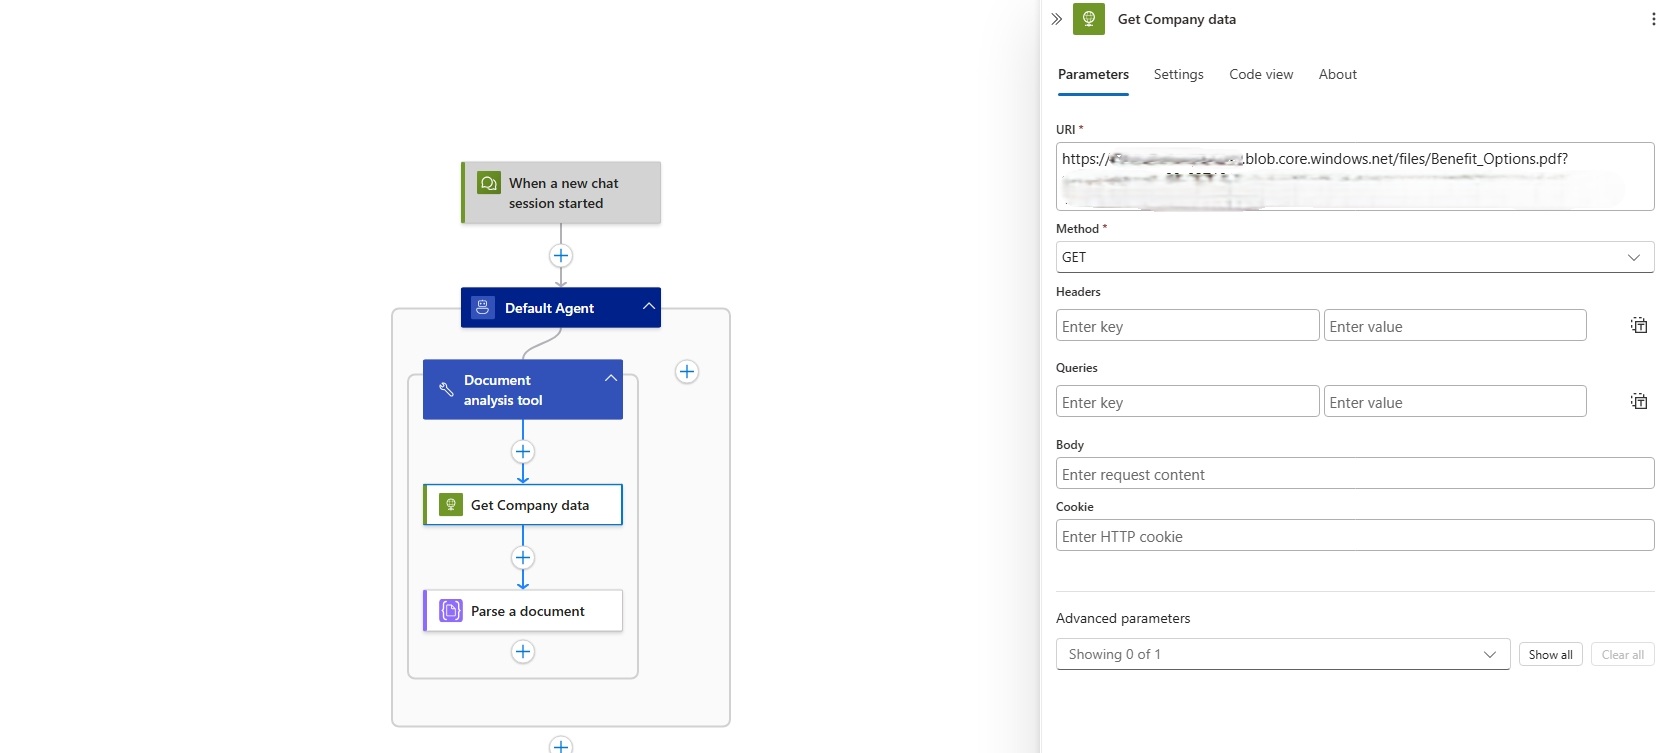1666x753 pixels.
Task: Click the Clear all button
Action: coord(1622,654)
